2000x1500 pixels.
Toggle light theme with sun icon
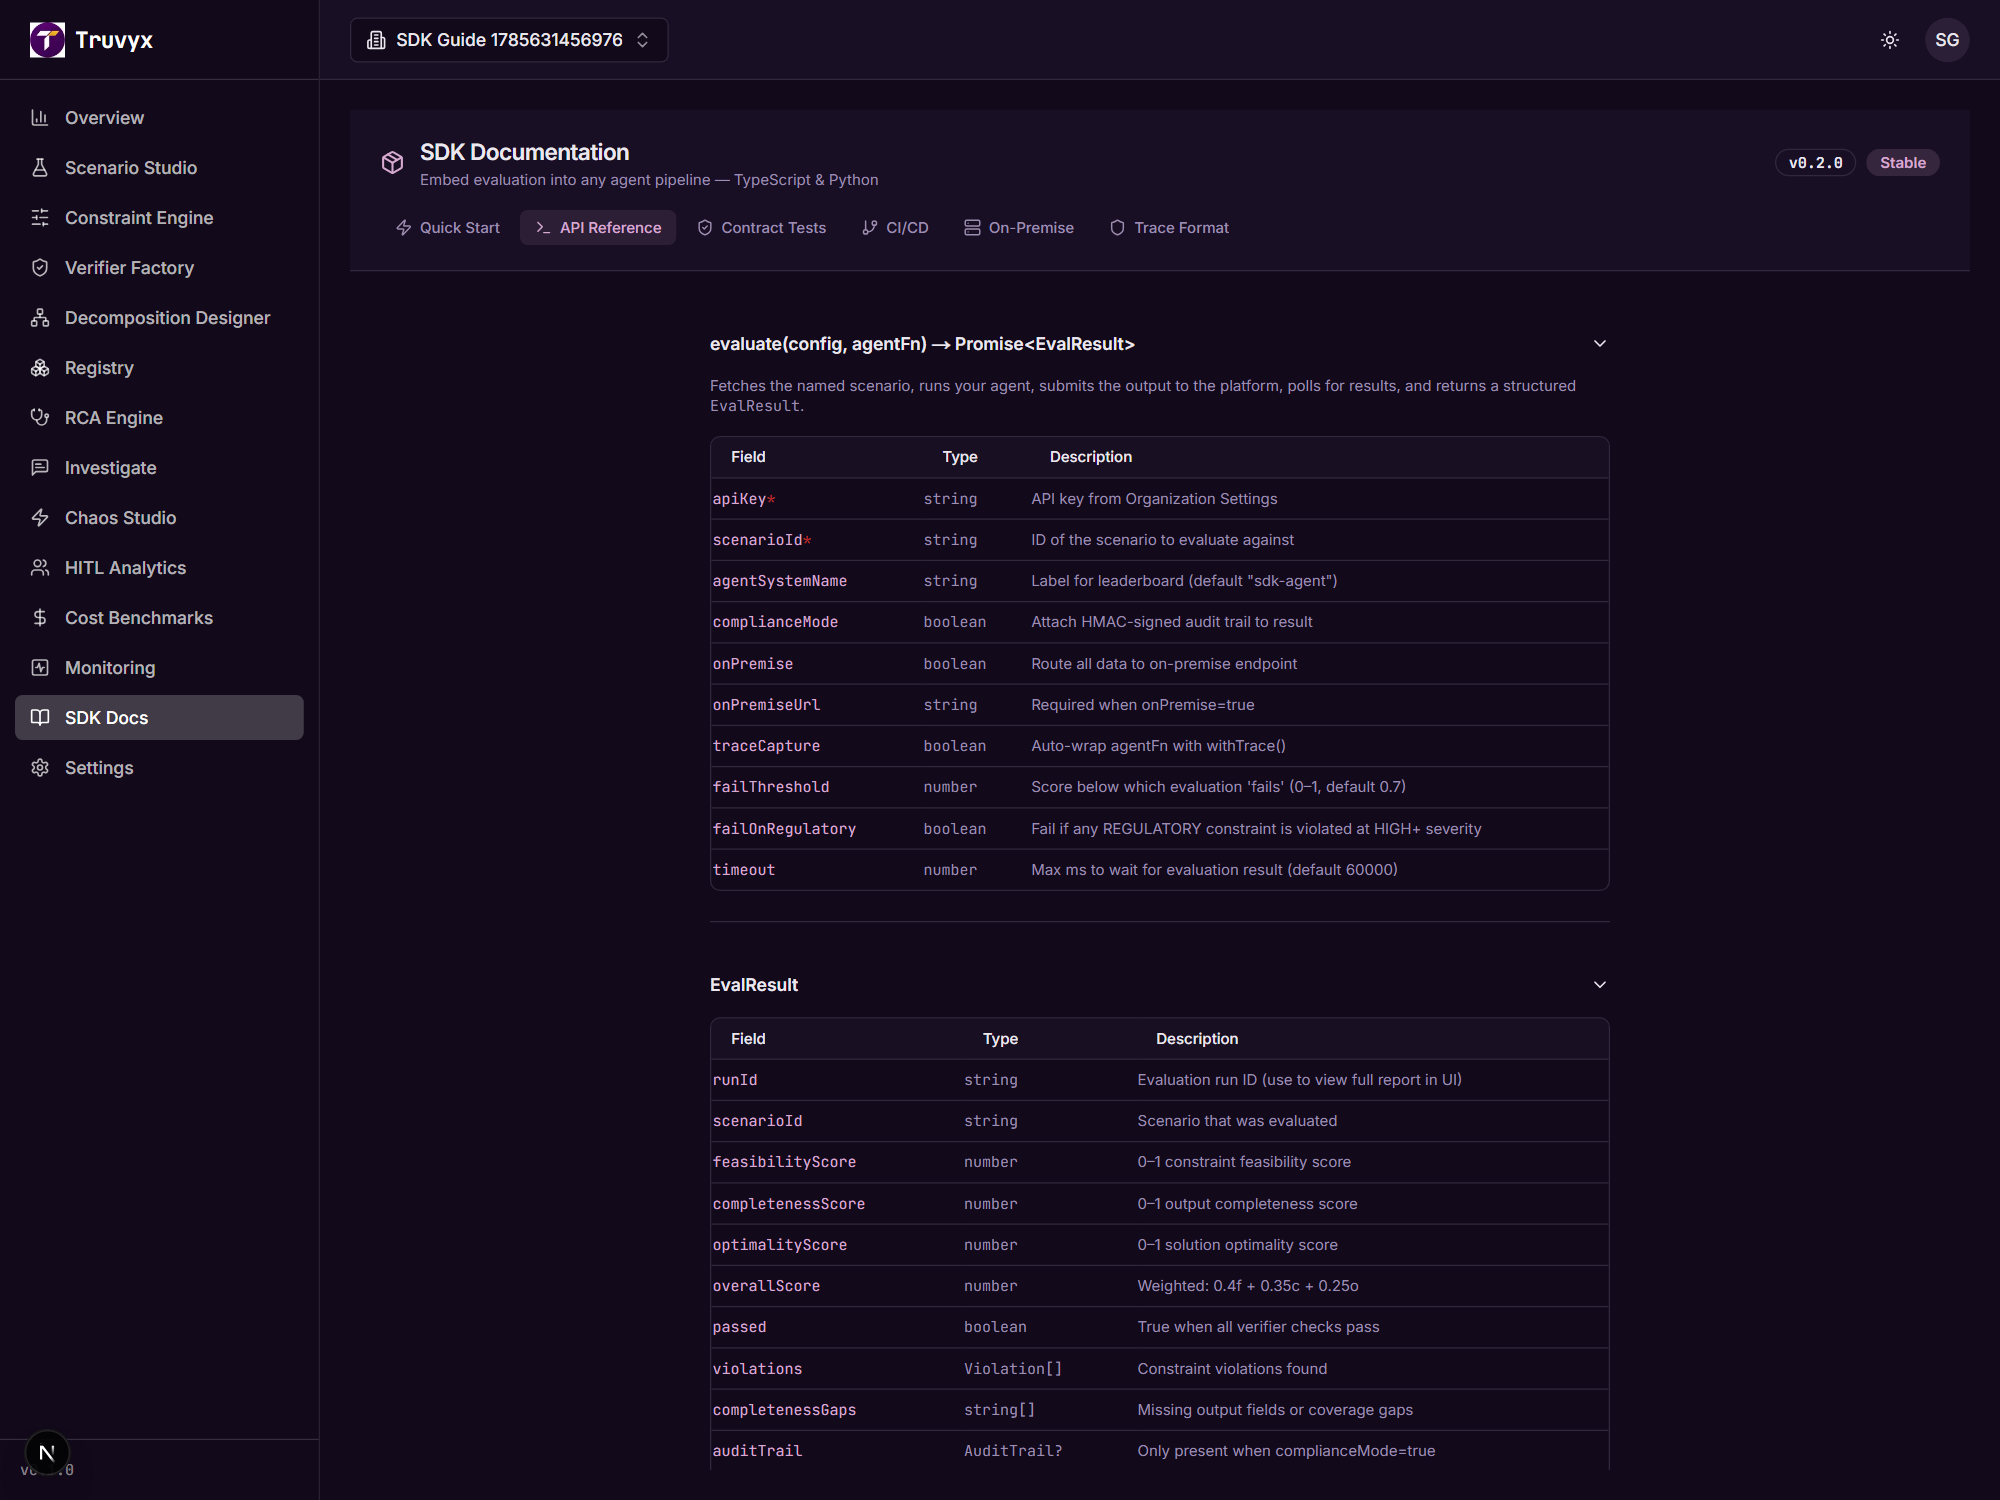coord(1890,40)
